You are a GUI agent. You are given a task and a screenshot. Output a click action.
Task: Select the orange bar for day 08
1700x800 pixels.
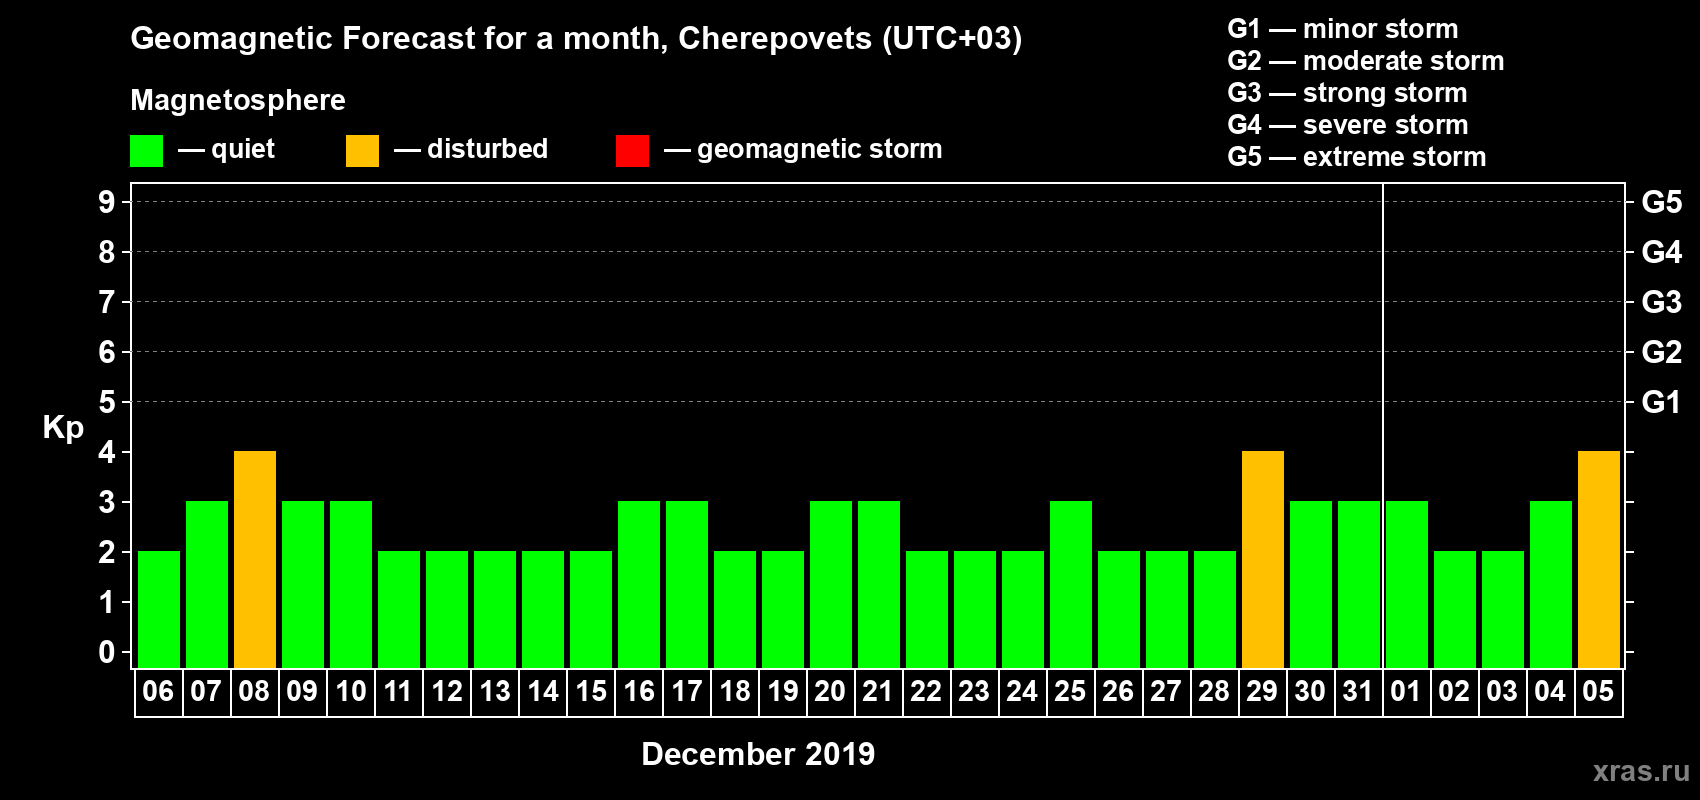point(255,560)
